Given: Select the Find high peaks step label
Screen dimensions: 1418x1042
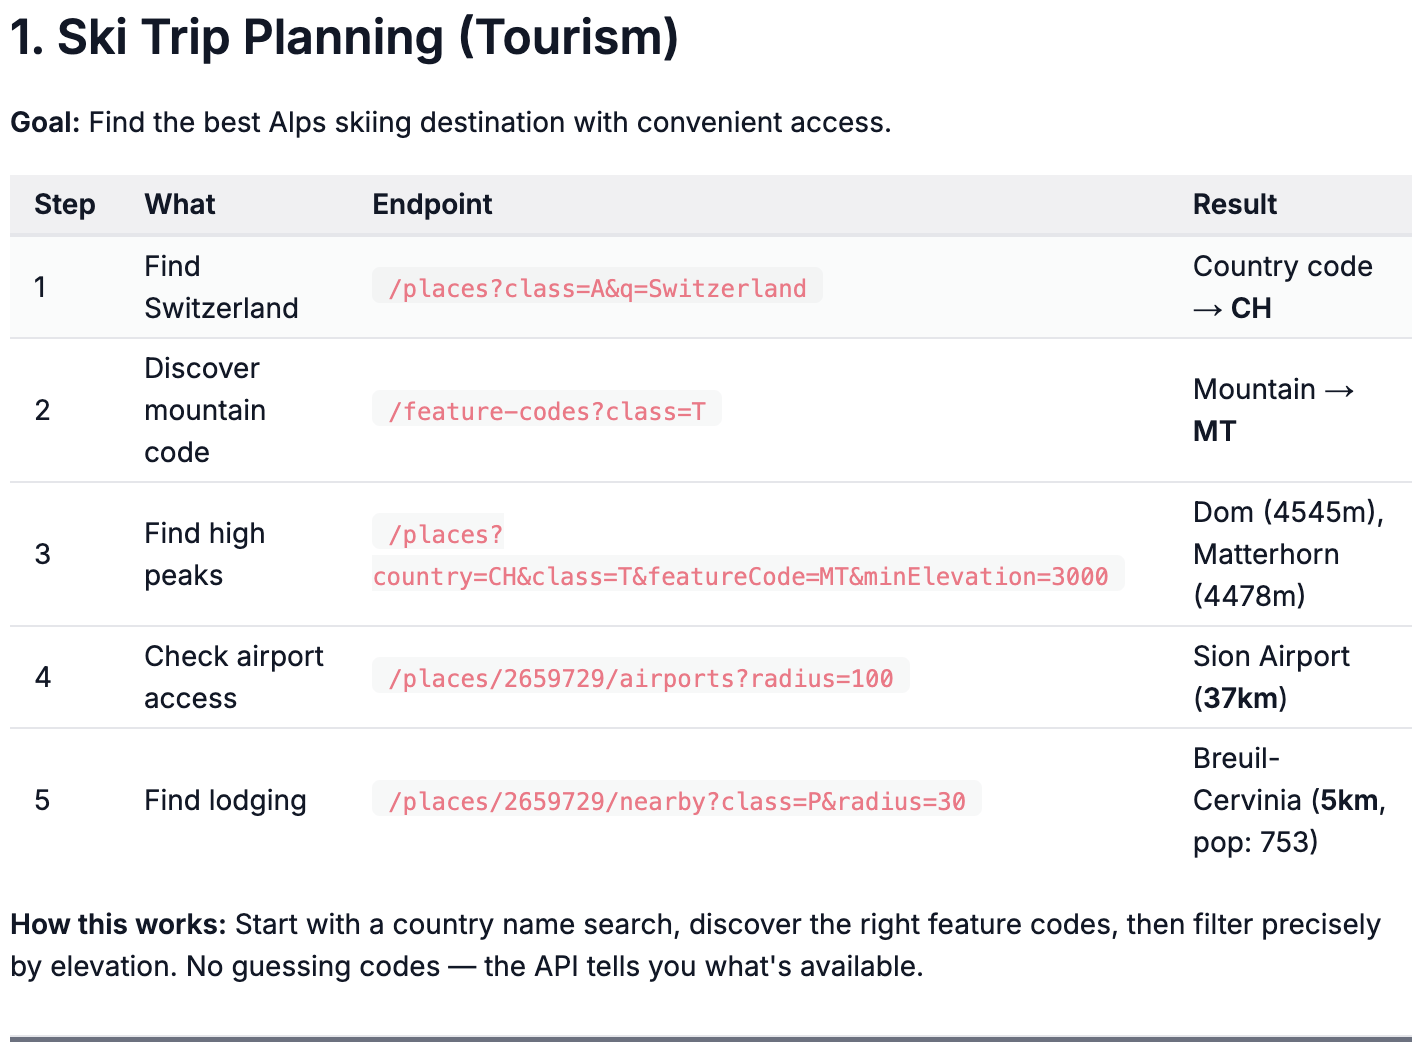Looking at the screenshot, I should pyautogui.click(x=204, y=553).
